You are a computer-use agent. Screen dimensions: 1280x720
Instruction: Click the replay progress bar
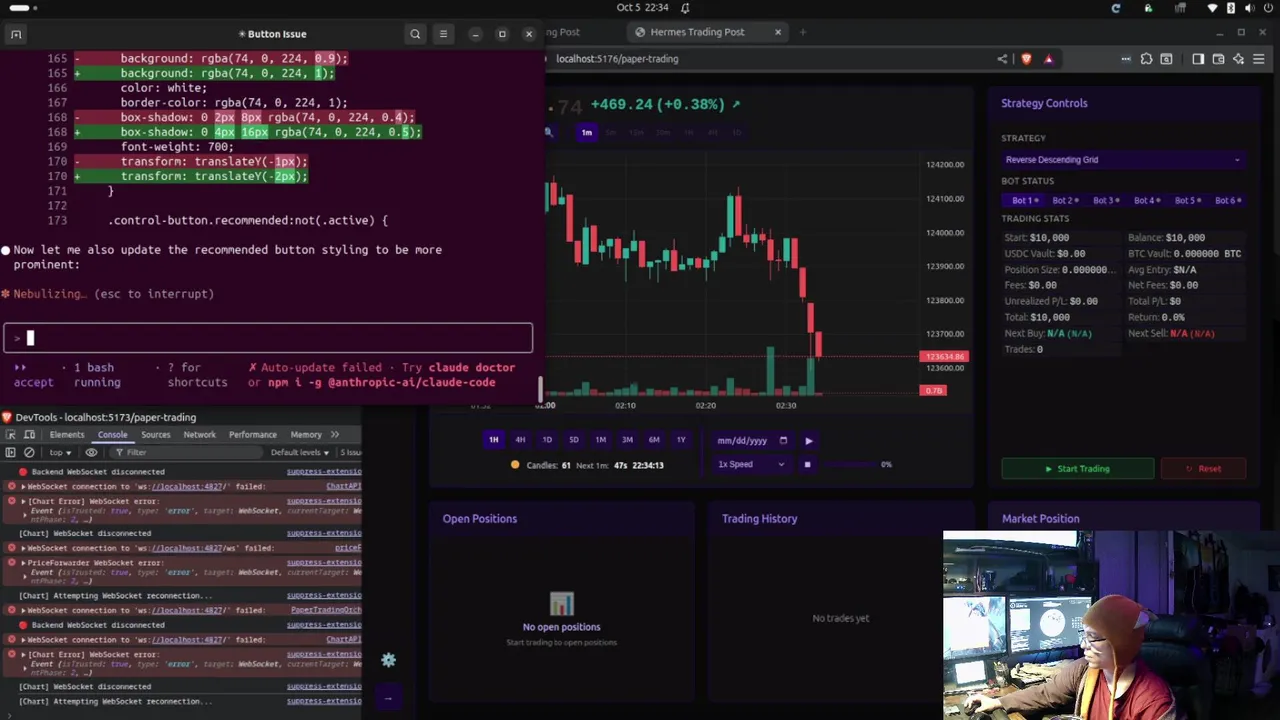tap(848, 464)
